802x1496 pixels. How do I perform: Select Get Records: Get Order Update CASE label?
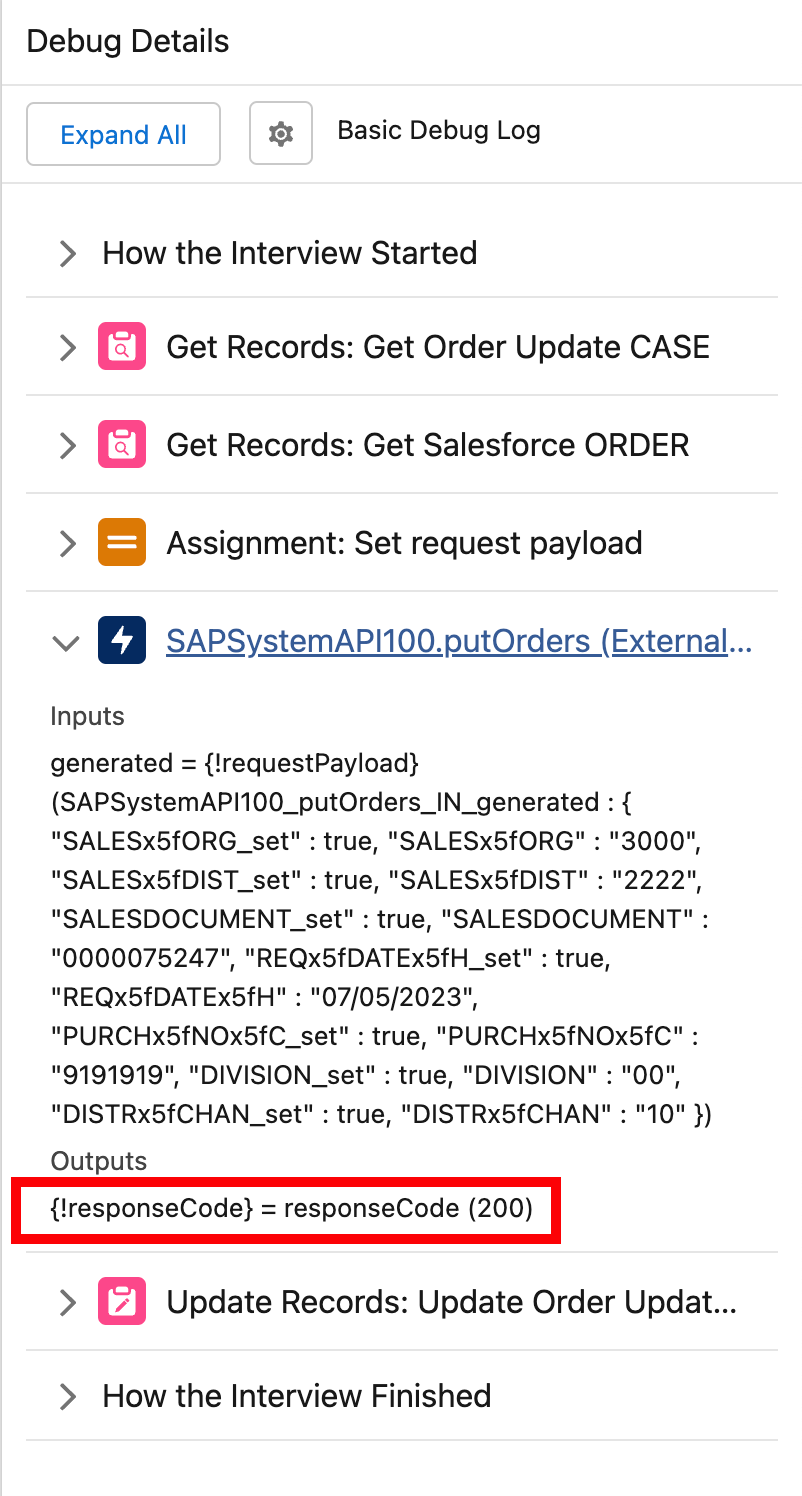(x=438, y=347)
